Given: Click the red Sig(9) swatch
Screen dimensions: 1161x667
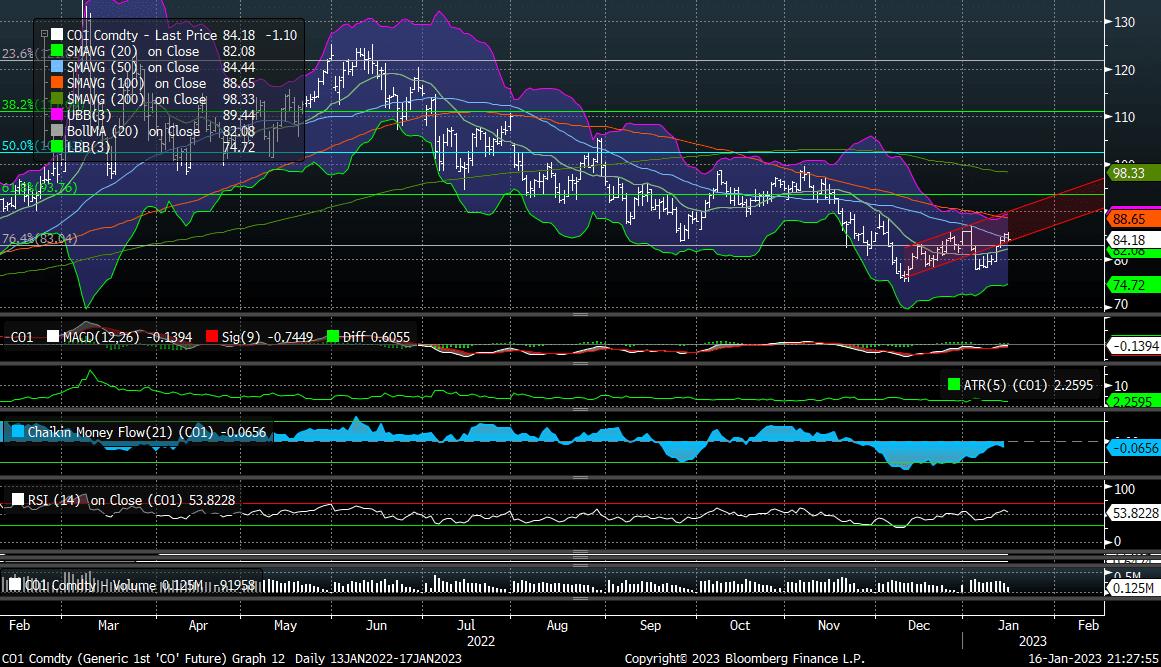Looking at the screenshot, I should [x=212, y=337].
